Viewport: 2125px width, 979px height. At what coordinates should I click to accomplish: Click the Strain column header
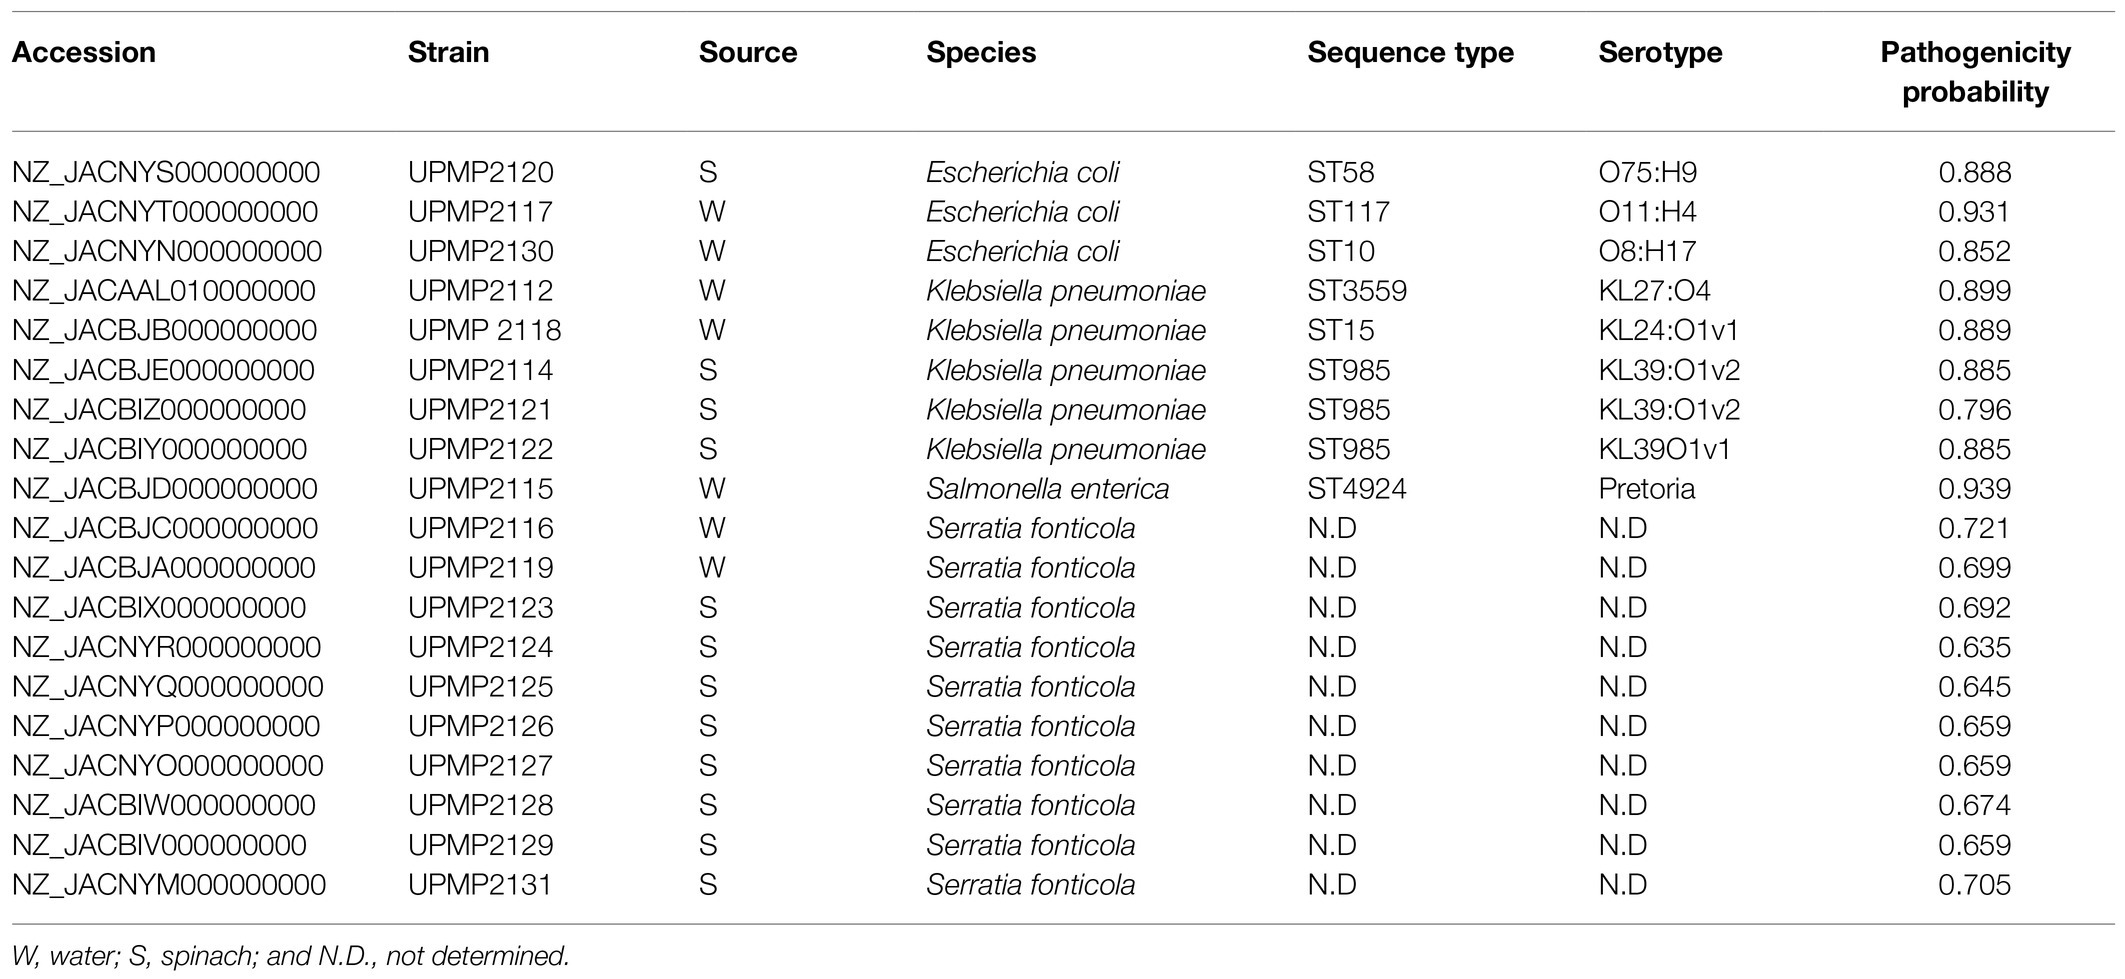tap(449, 53)
